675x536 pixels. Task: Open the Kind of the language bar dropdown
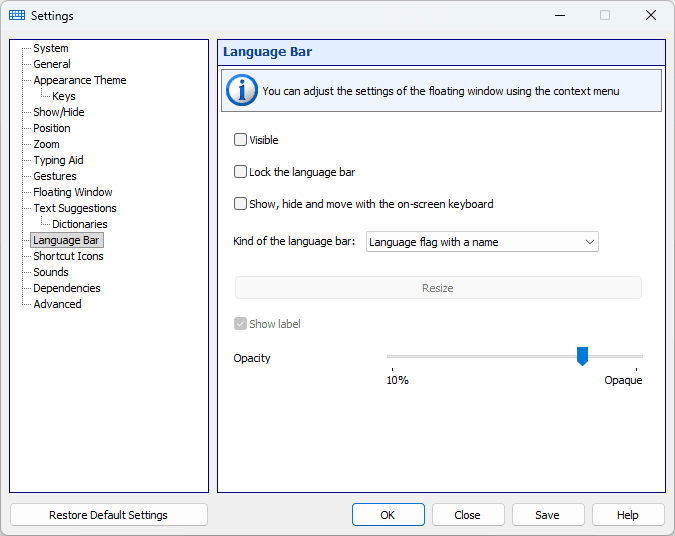[482, 242]
